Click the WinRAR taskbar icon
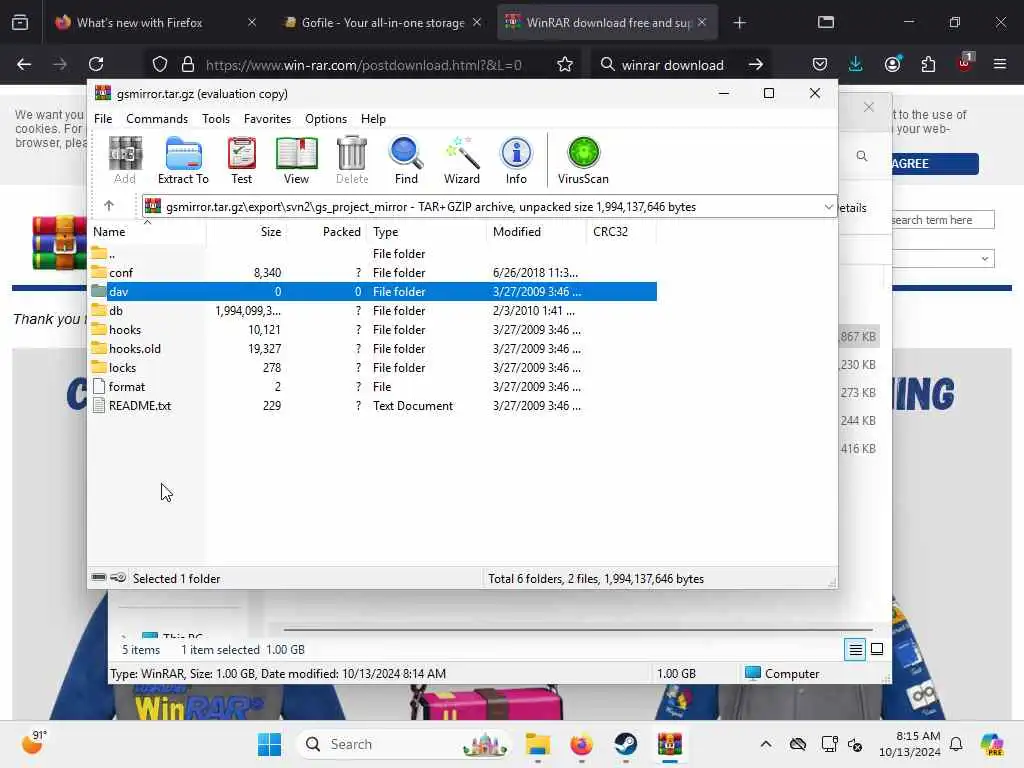The width and height of the screenshot is (1024, 768). tap(669, 744)
